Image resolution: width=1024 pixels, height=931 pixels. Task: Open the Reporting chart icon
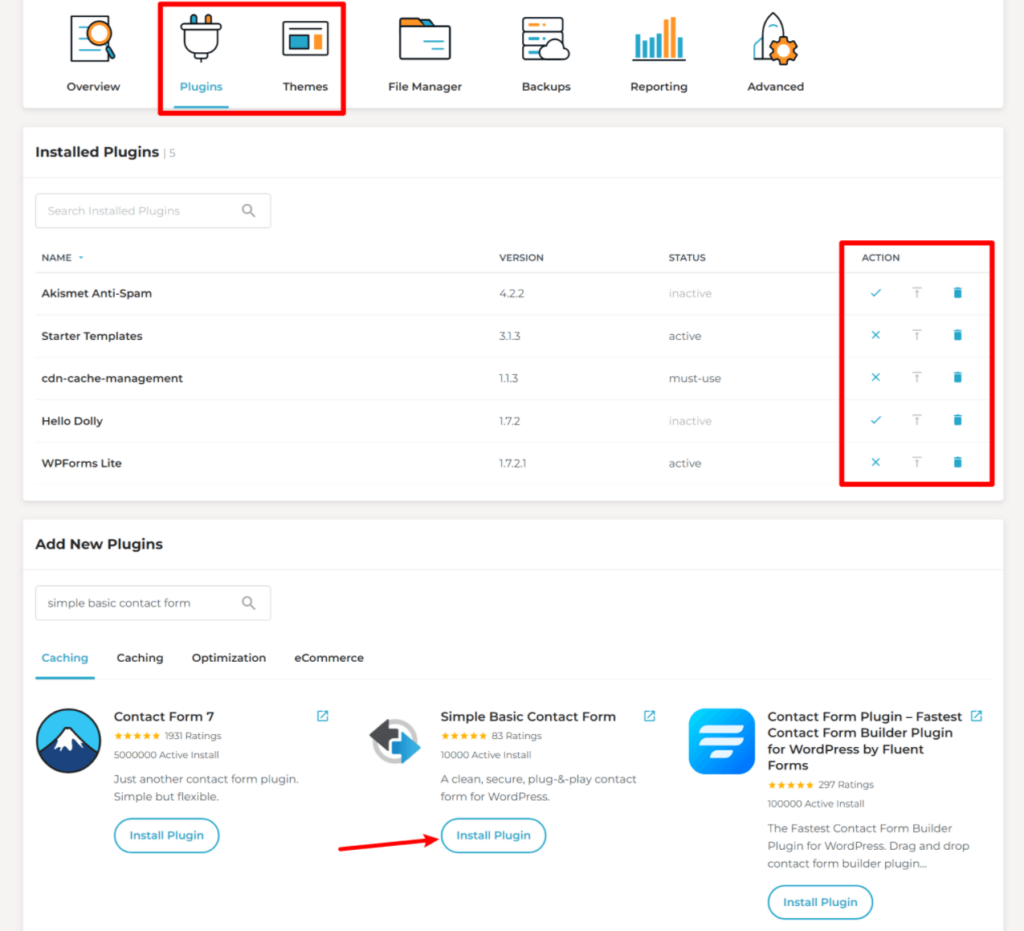point(658,40)
